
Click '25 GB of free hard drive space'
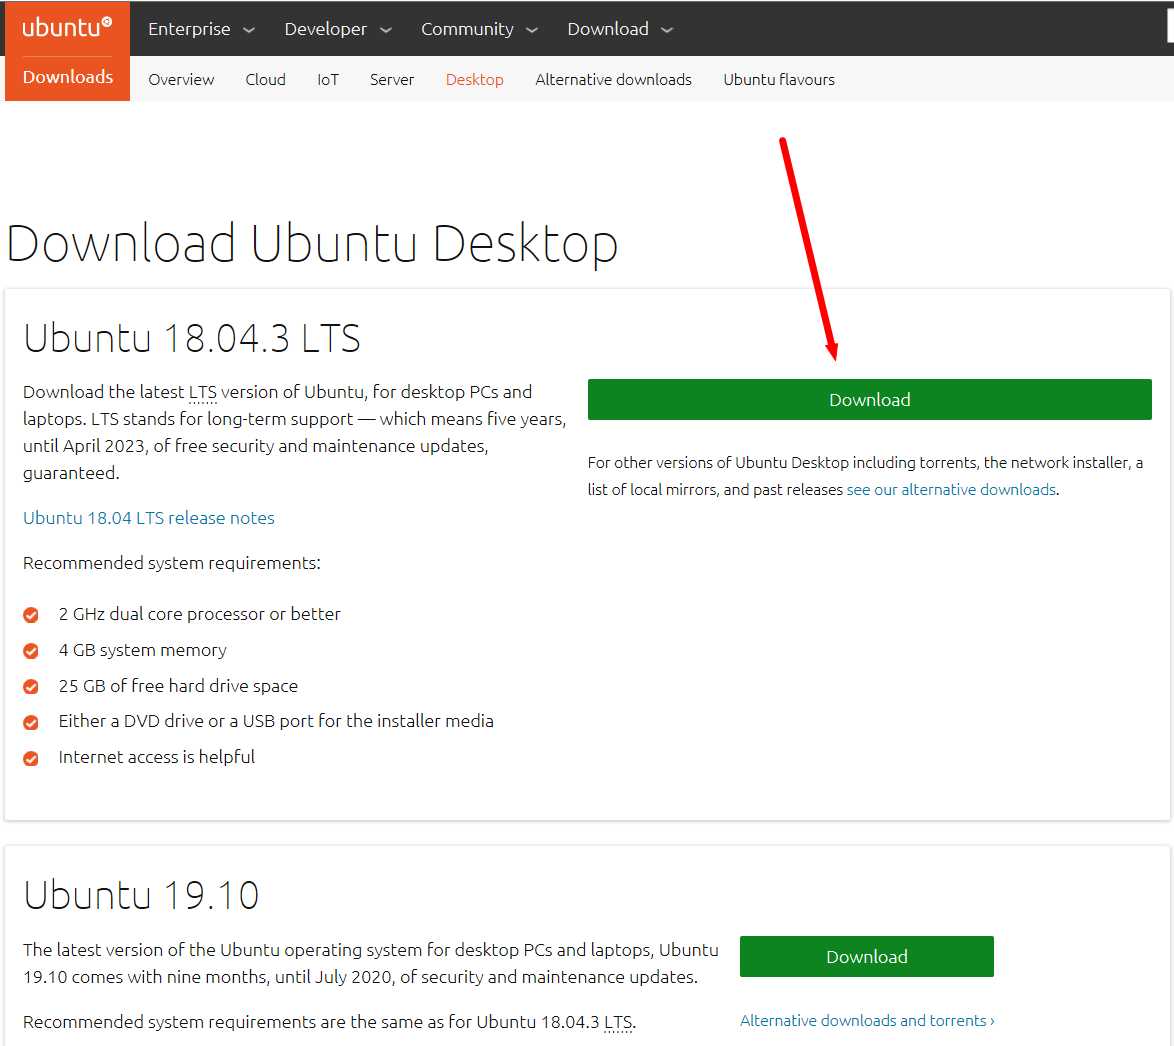coord(178,686)
